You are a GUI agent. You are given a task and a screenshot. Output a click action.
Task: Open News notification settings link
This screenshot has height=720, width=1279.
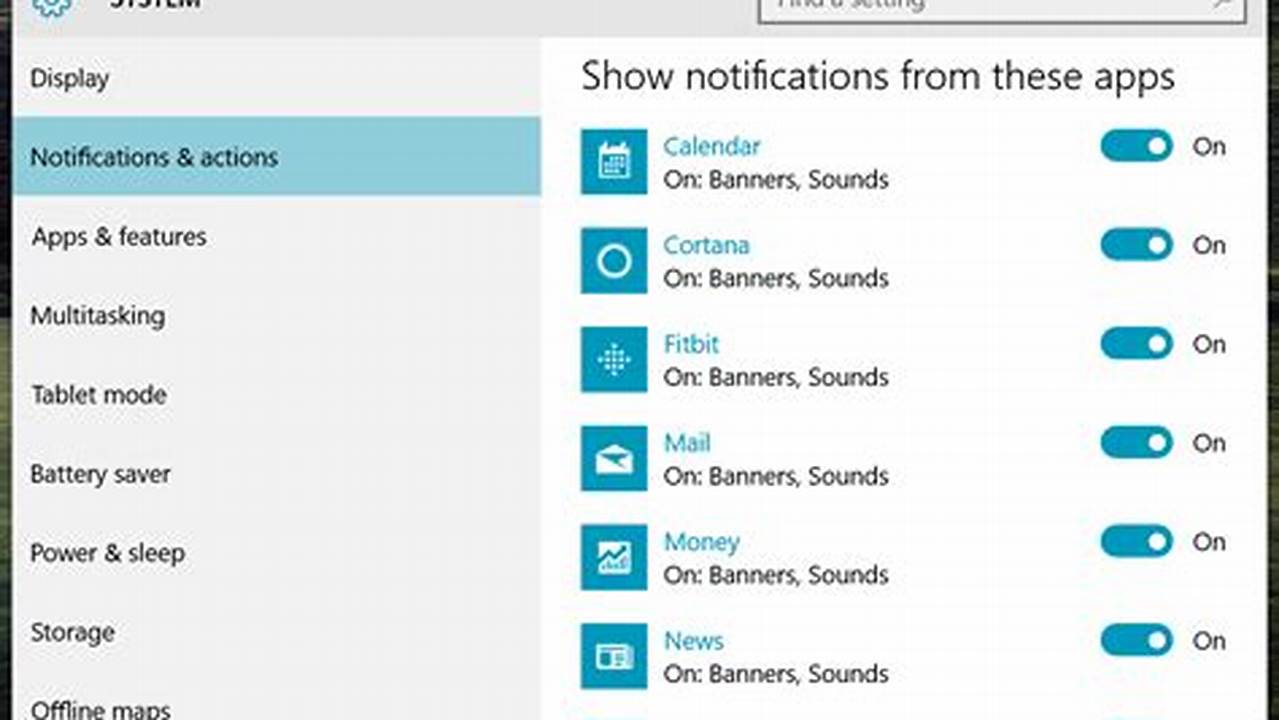click(694, 641)
